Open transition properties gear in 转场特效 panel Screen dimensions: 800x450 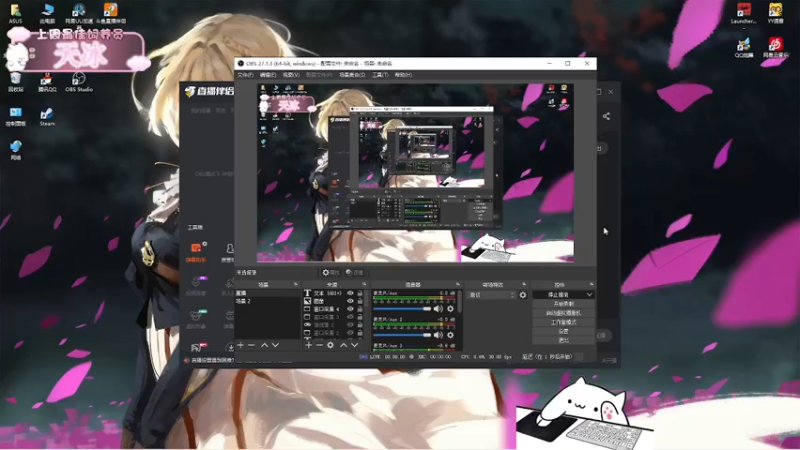[523, 295]
